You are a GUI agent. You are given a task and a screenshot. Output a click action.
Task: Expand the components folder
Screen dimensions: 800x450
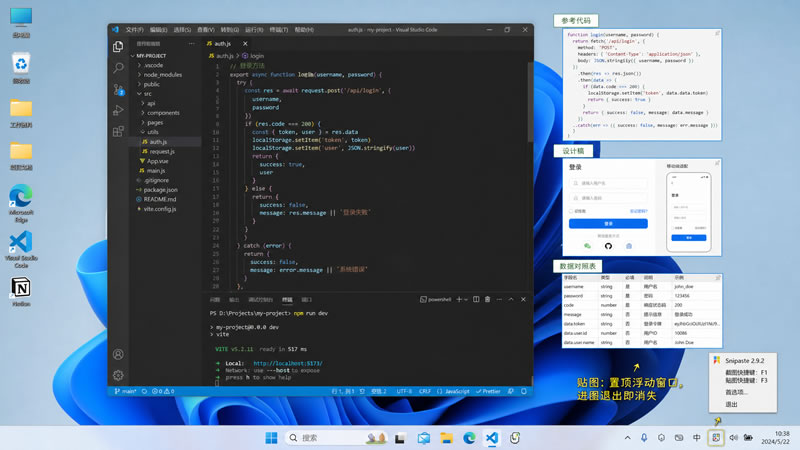tap(163, 113)
